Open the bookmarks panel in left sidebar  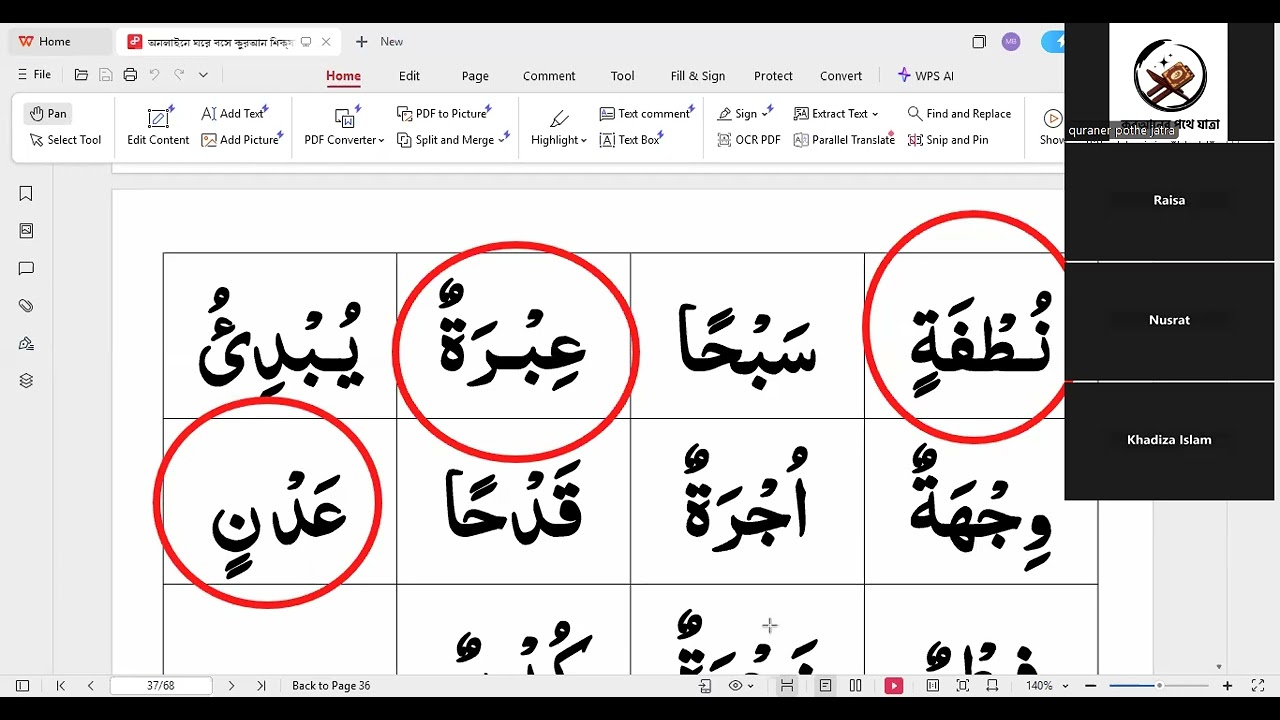(26, 194)
